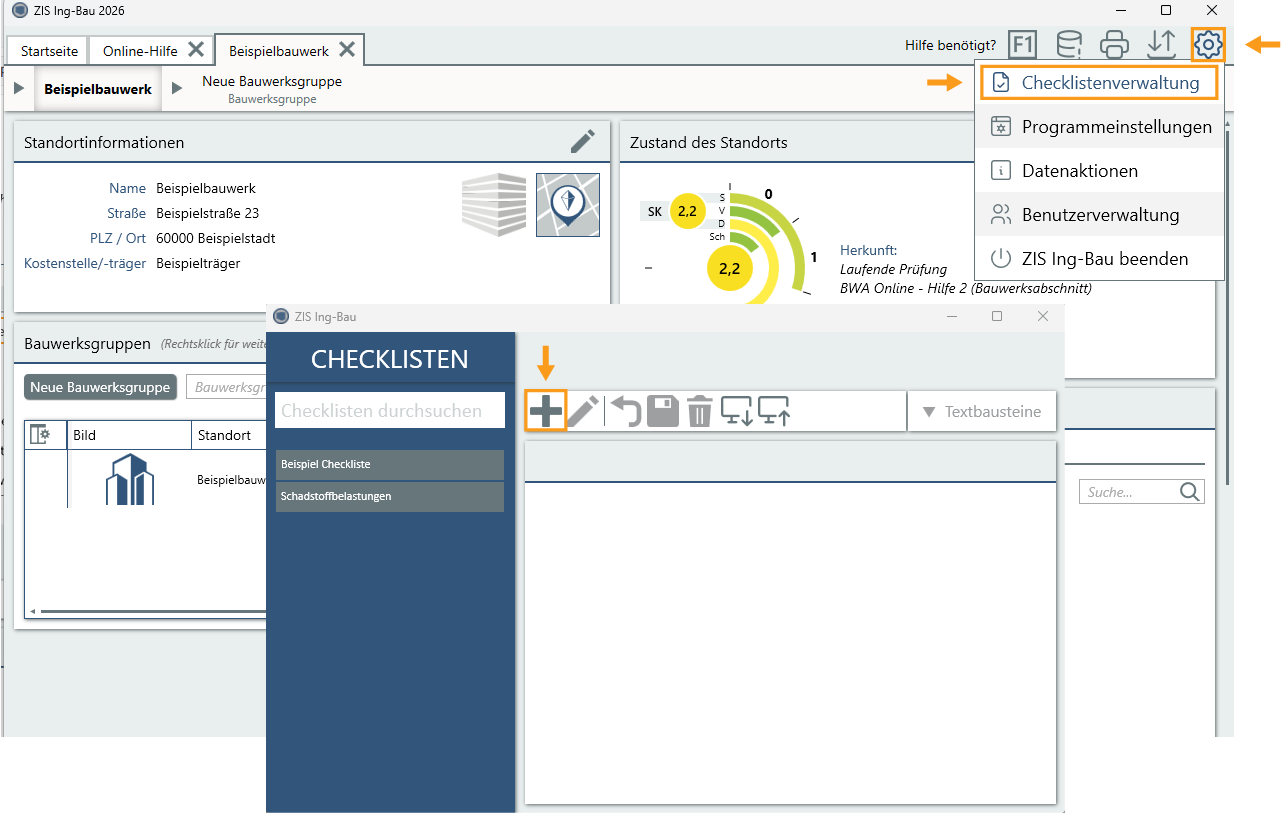Add a new checklist with plus icon
This screenshot has height=813, width=1281.
tap(546, 411)
